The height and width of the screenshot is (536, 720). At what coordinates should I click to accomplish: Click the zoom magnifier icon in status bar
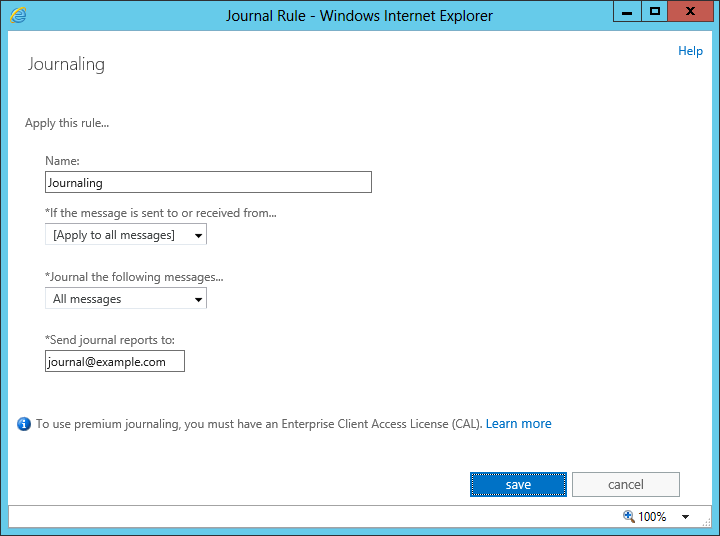click(629, 516)
